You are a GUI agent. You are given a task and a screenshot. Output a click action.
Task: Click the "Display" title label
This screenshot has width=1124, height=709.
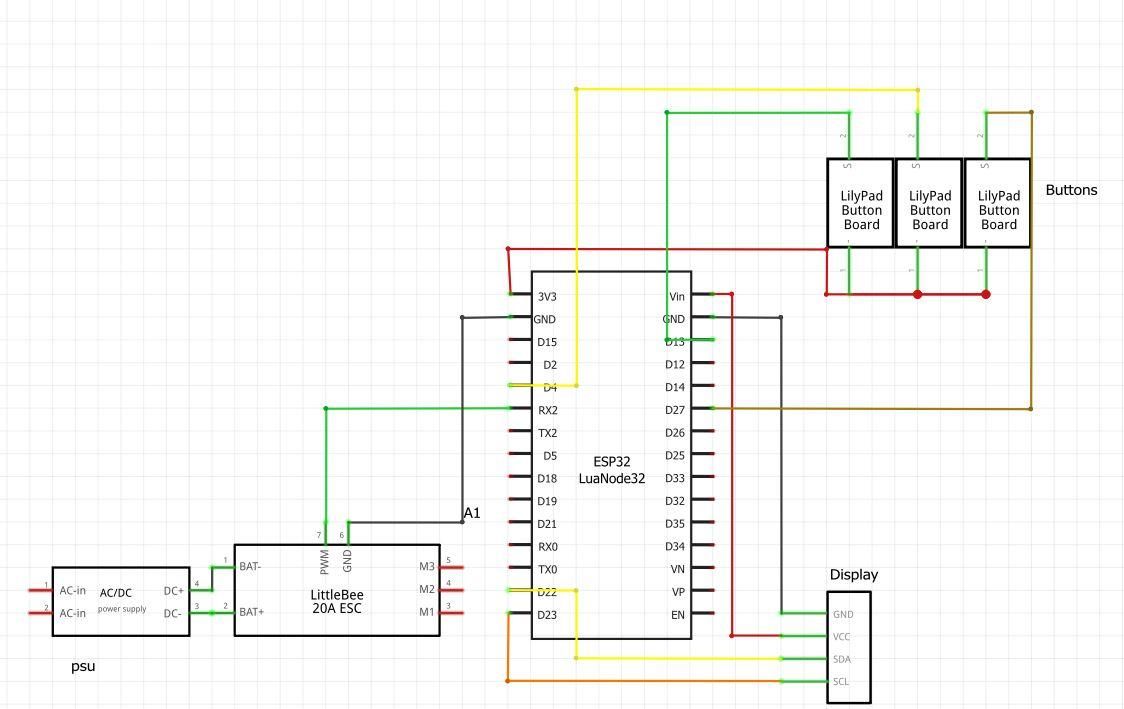853,574
